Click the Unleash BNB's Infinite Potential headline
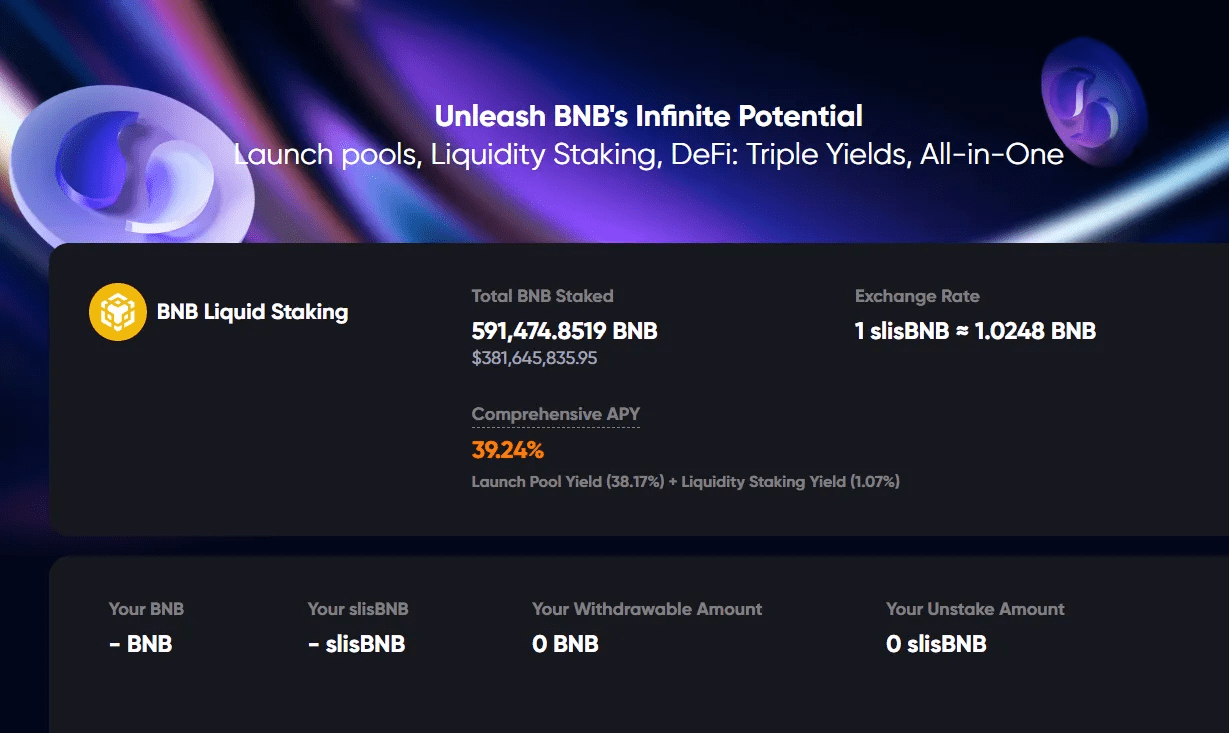1229x733 pixels. 648,116
